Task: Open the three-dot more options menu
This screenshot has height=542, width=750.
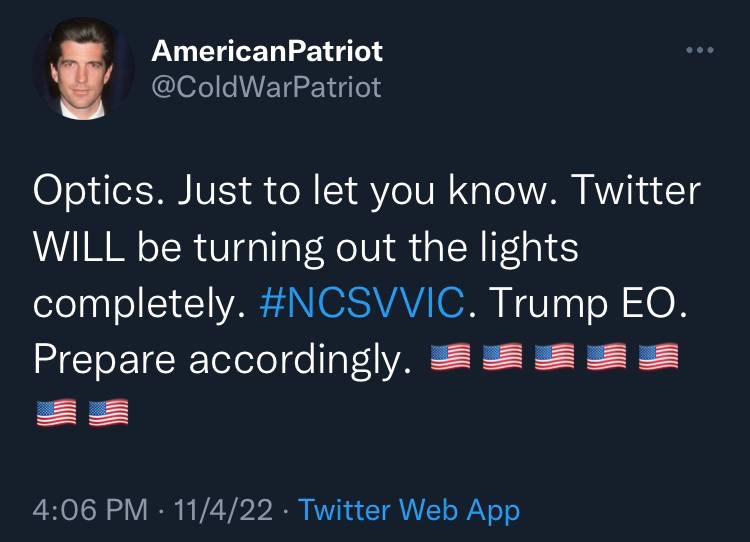Action: tap(700, 50)
